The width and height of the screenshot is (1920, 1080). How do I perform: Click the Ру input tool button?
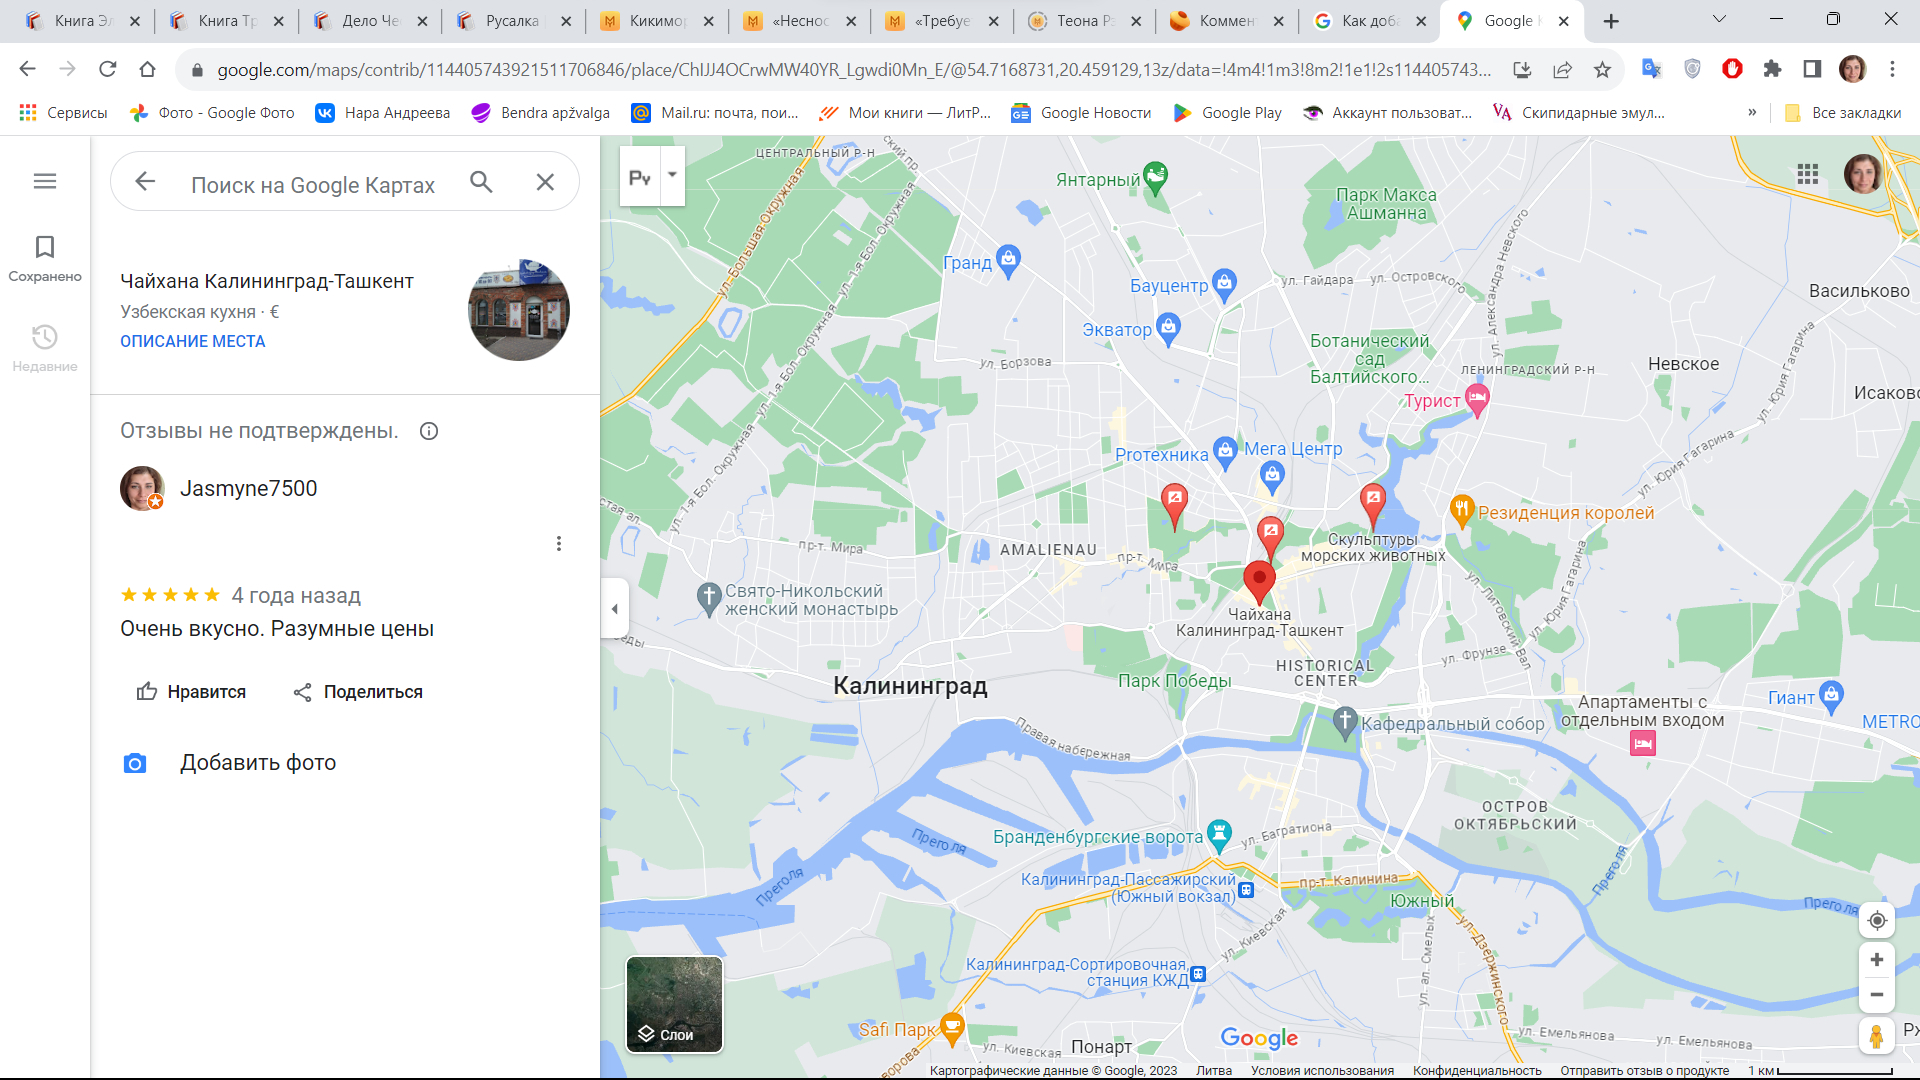click(x=640, y=177)
